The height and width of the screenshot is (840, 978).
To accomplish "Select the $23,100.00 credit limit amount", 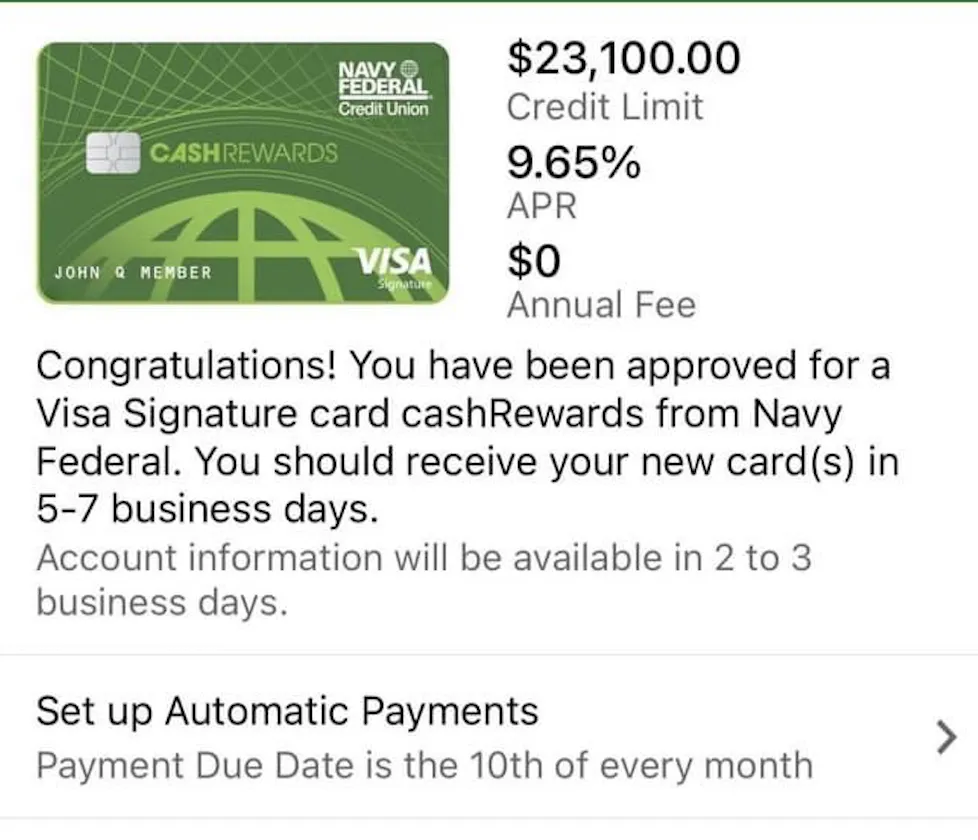I will click(x=624, y=58).
